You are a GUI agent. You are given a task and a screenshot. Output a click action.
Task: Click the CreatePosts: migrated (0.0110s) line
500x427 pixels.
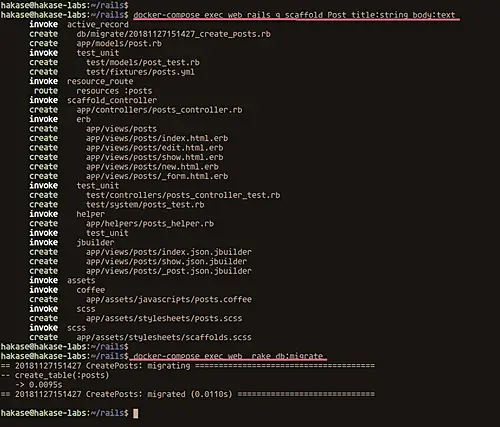pos(187,394)
